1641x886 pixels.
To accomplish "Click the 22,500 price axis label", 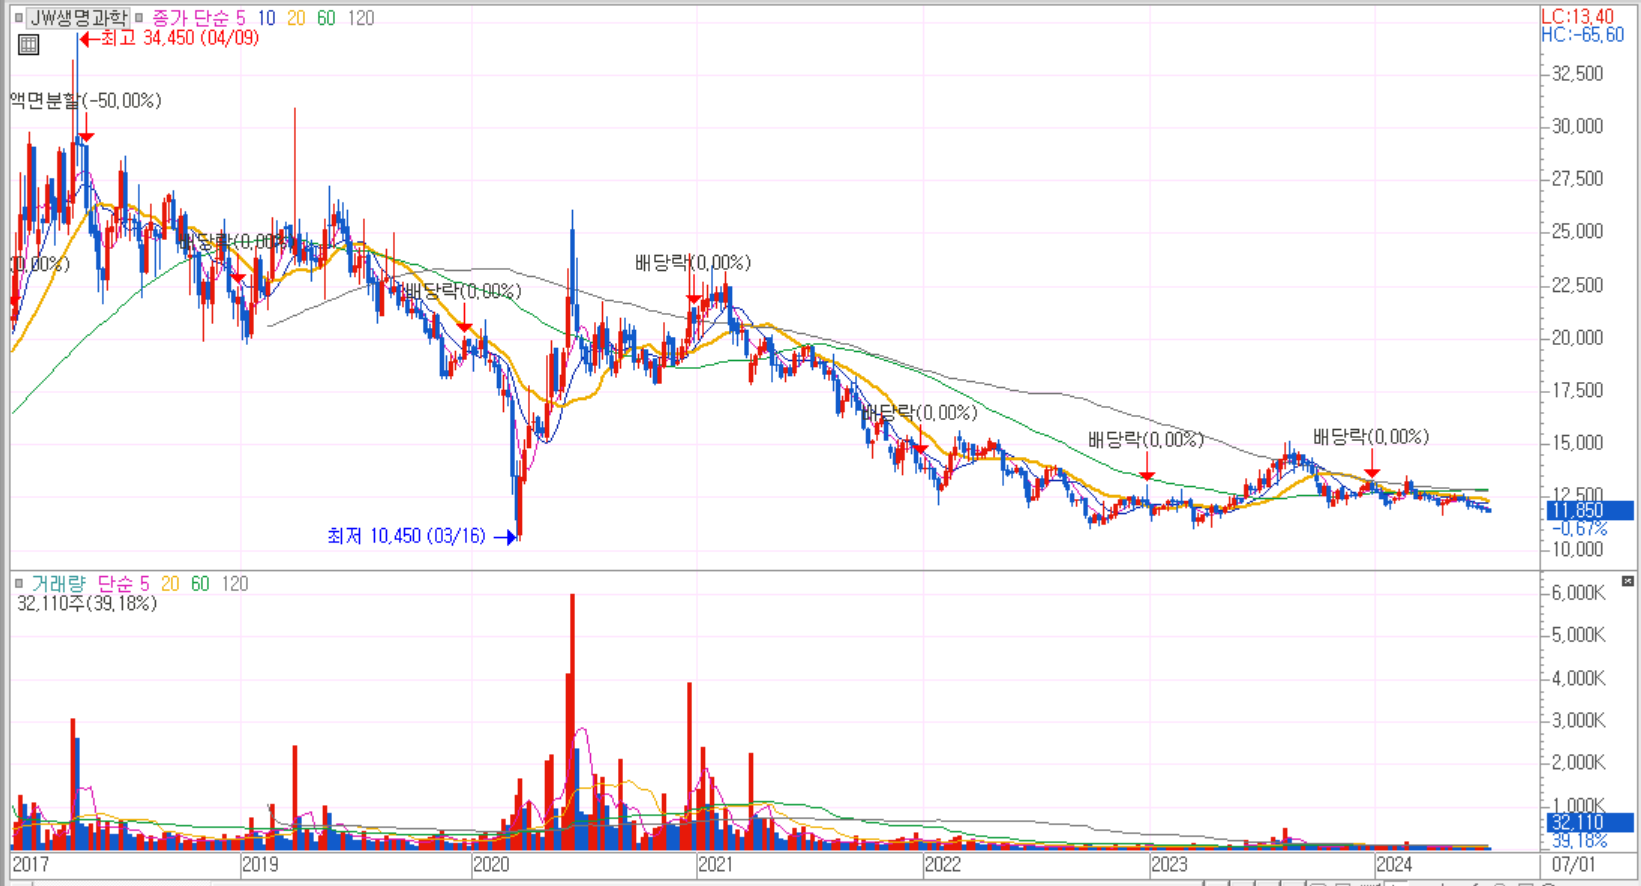I will [x=1577, y=285].
